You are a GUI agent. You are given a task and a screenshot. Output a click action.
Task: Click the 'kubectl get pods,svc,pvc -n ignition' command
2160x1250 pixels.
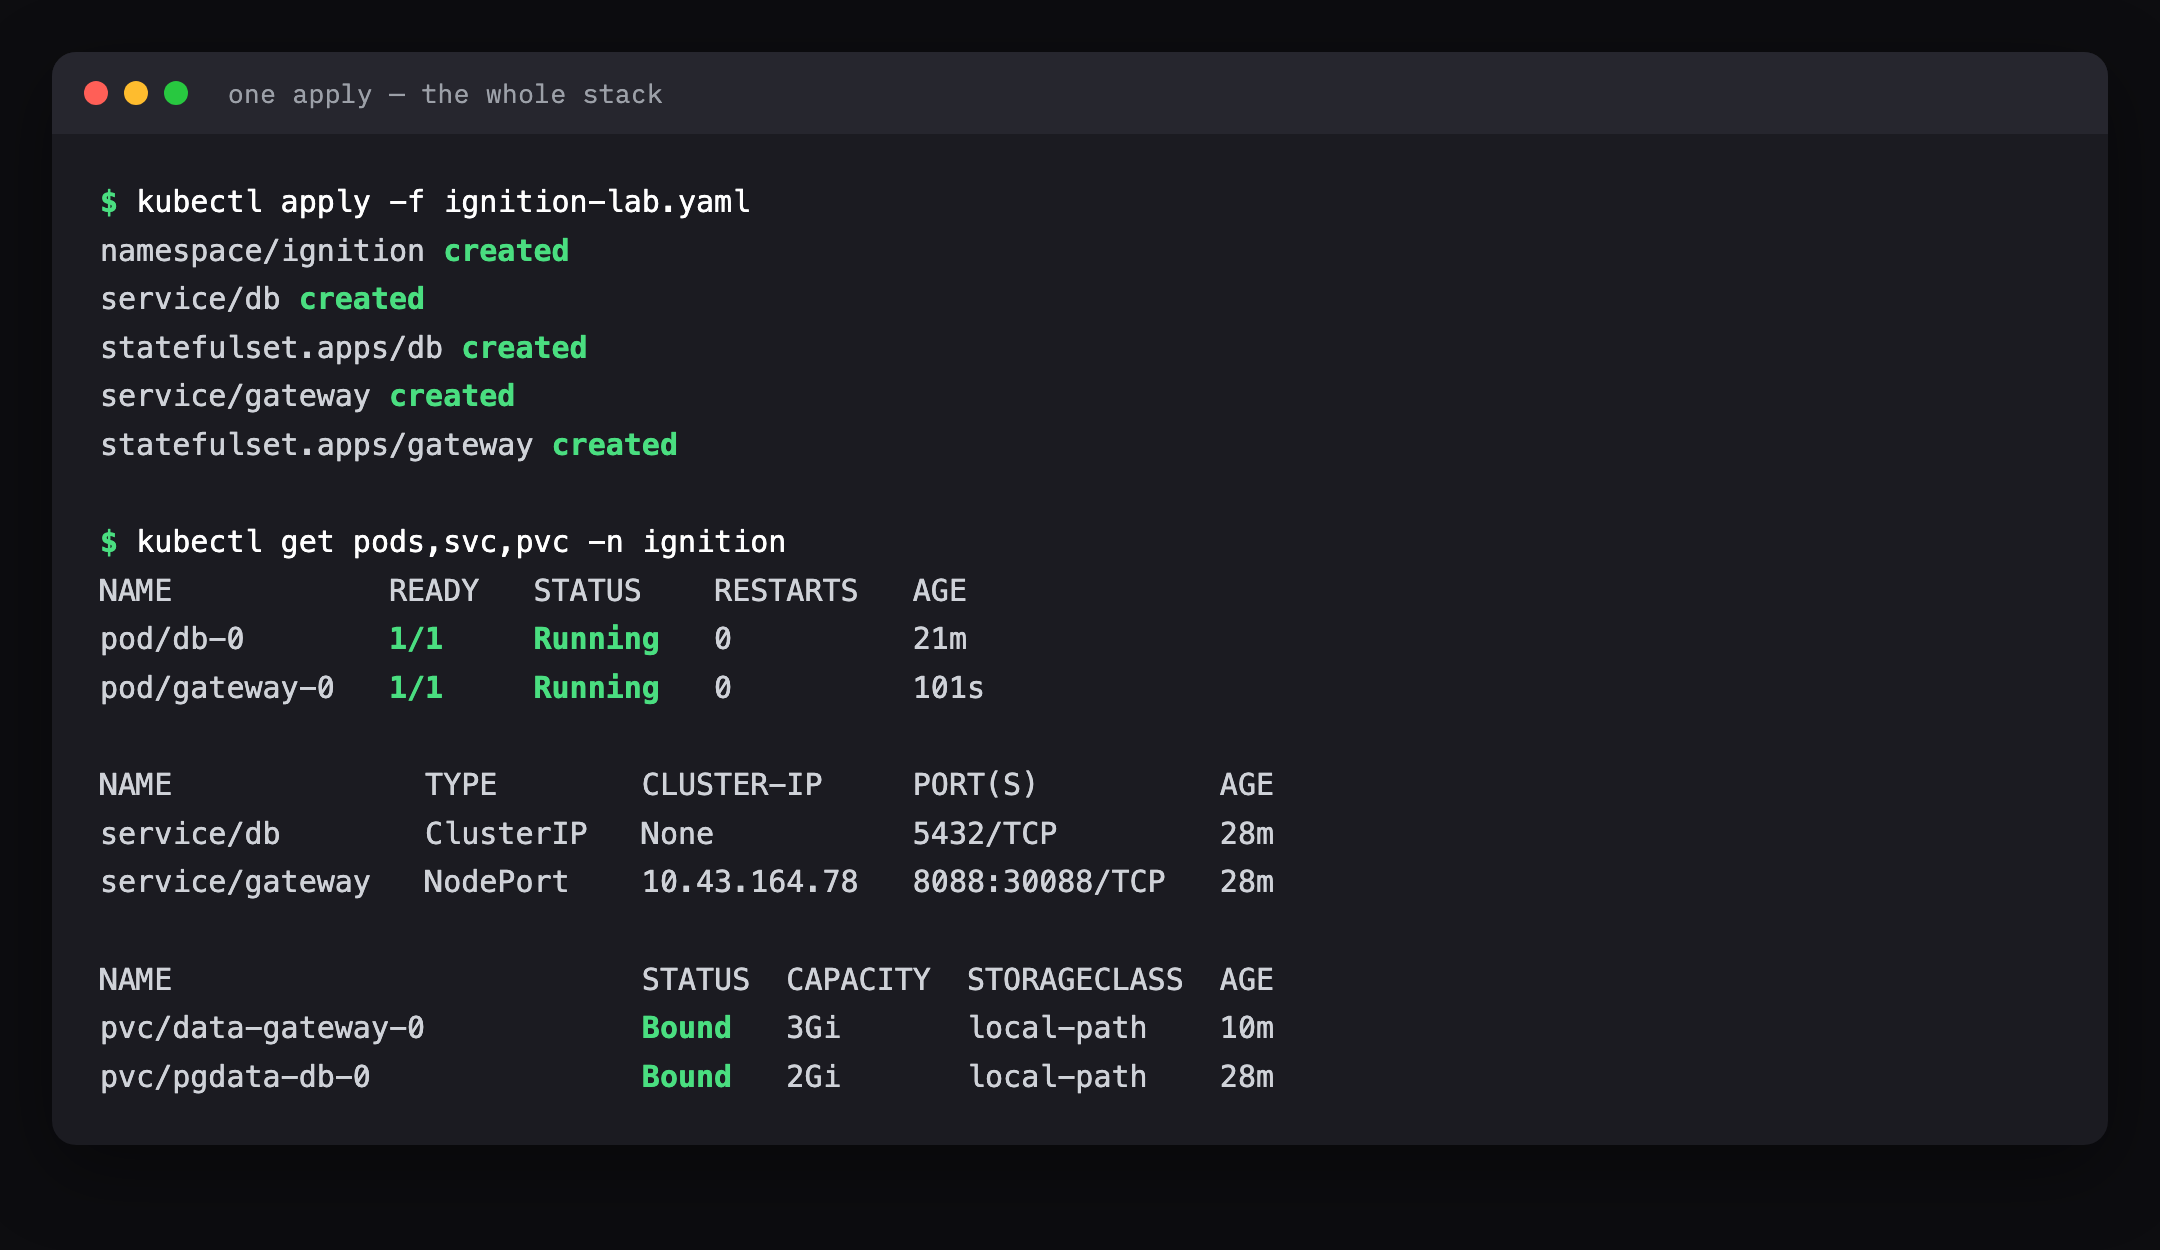click(461, 542)
